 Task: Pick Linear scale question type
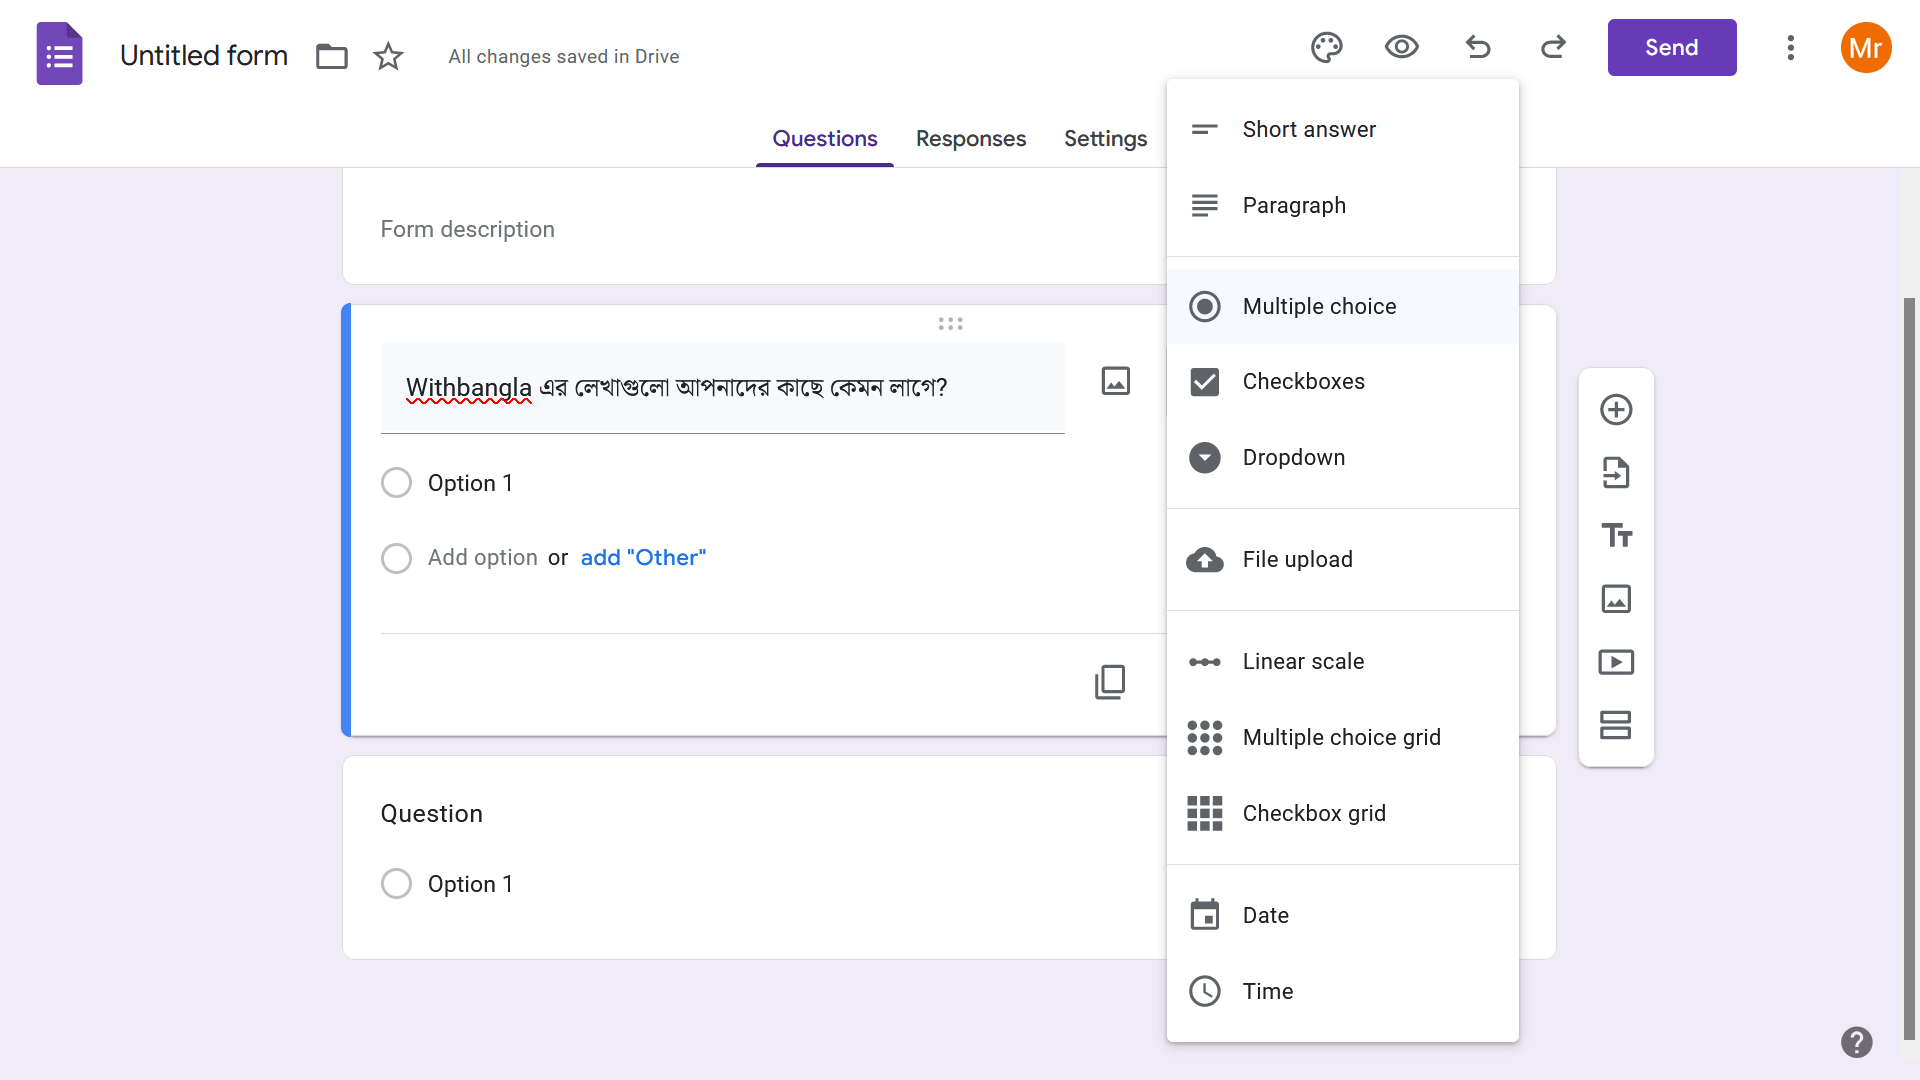pyautogui.click(x=1303, y=662)
